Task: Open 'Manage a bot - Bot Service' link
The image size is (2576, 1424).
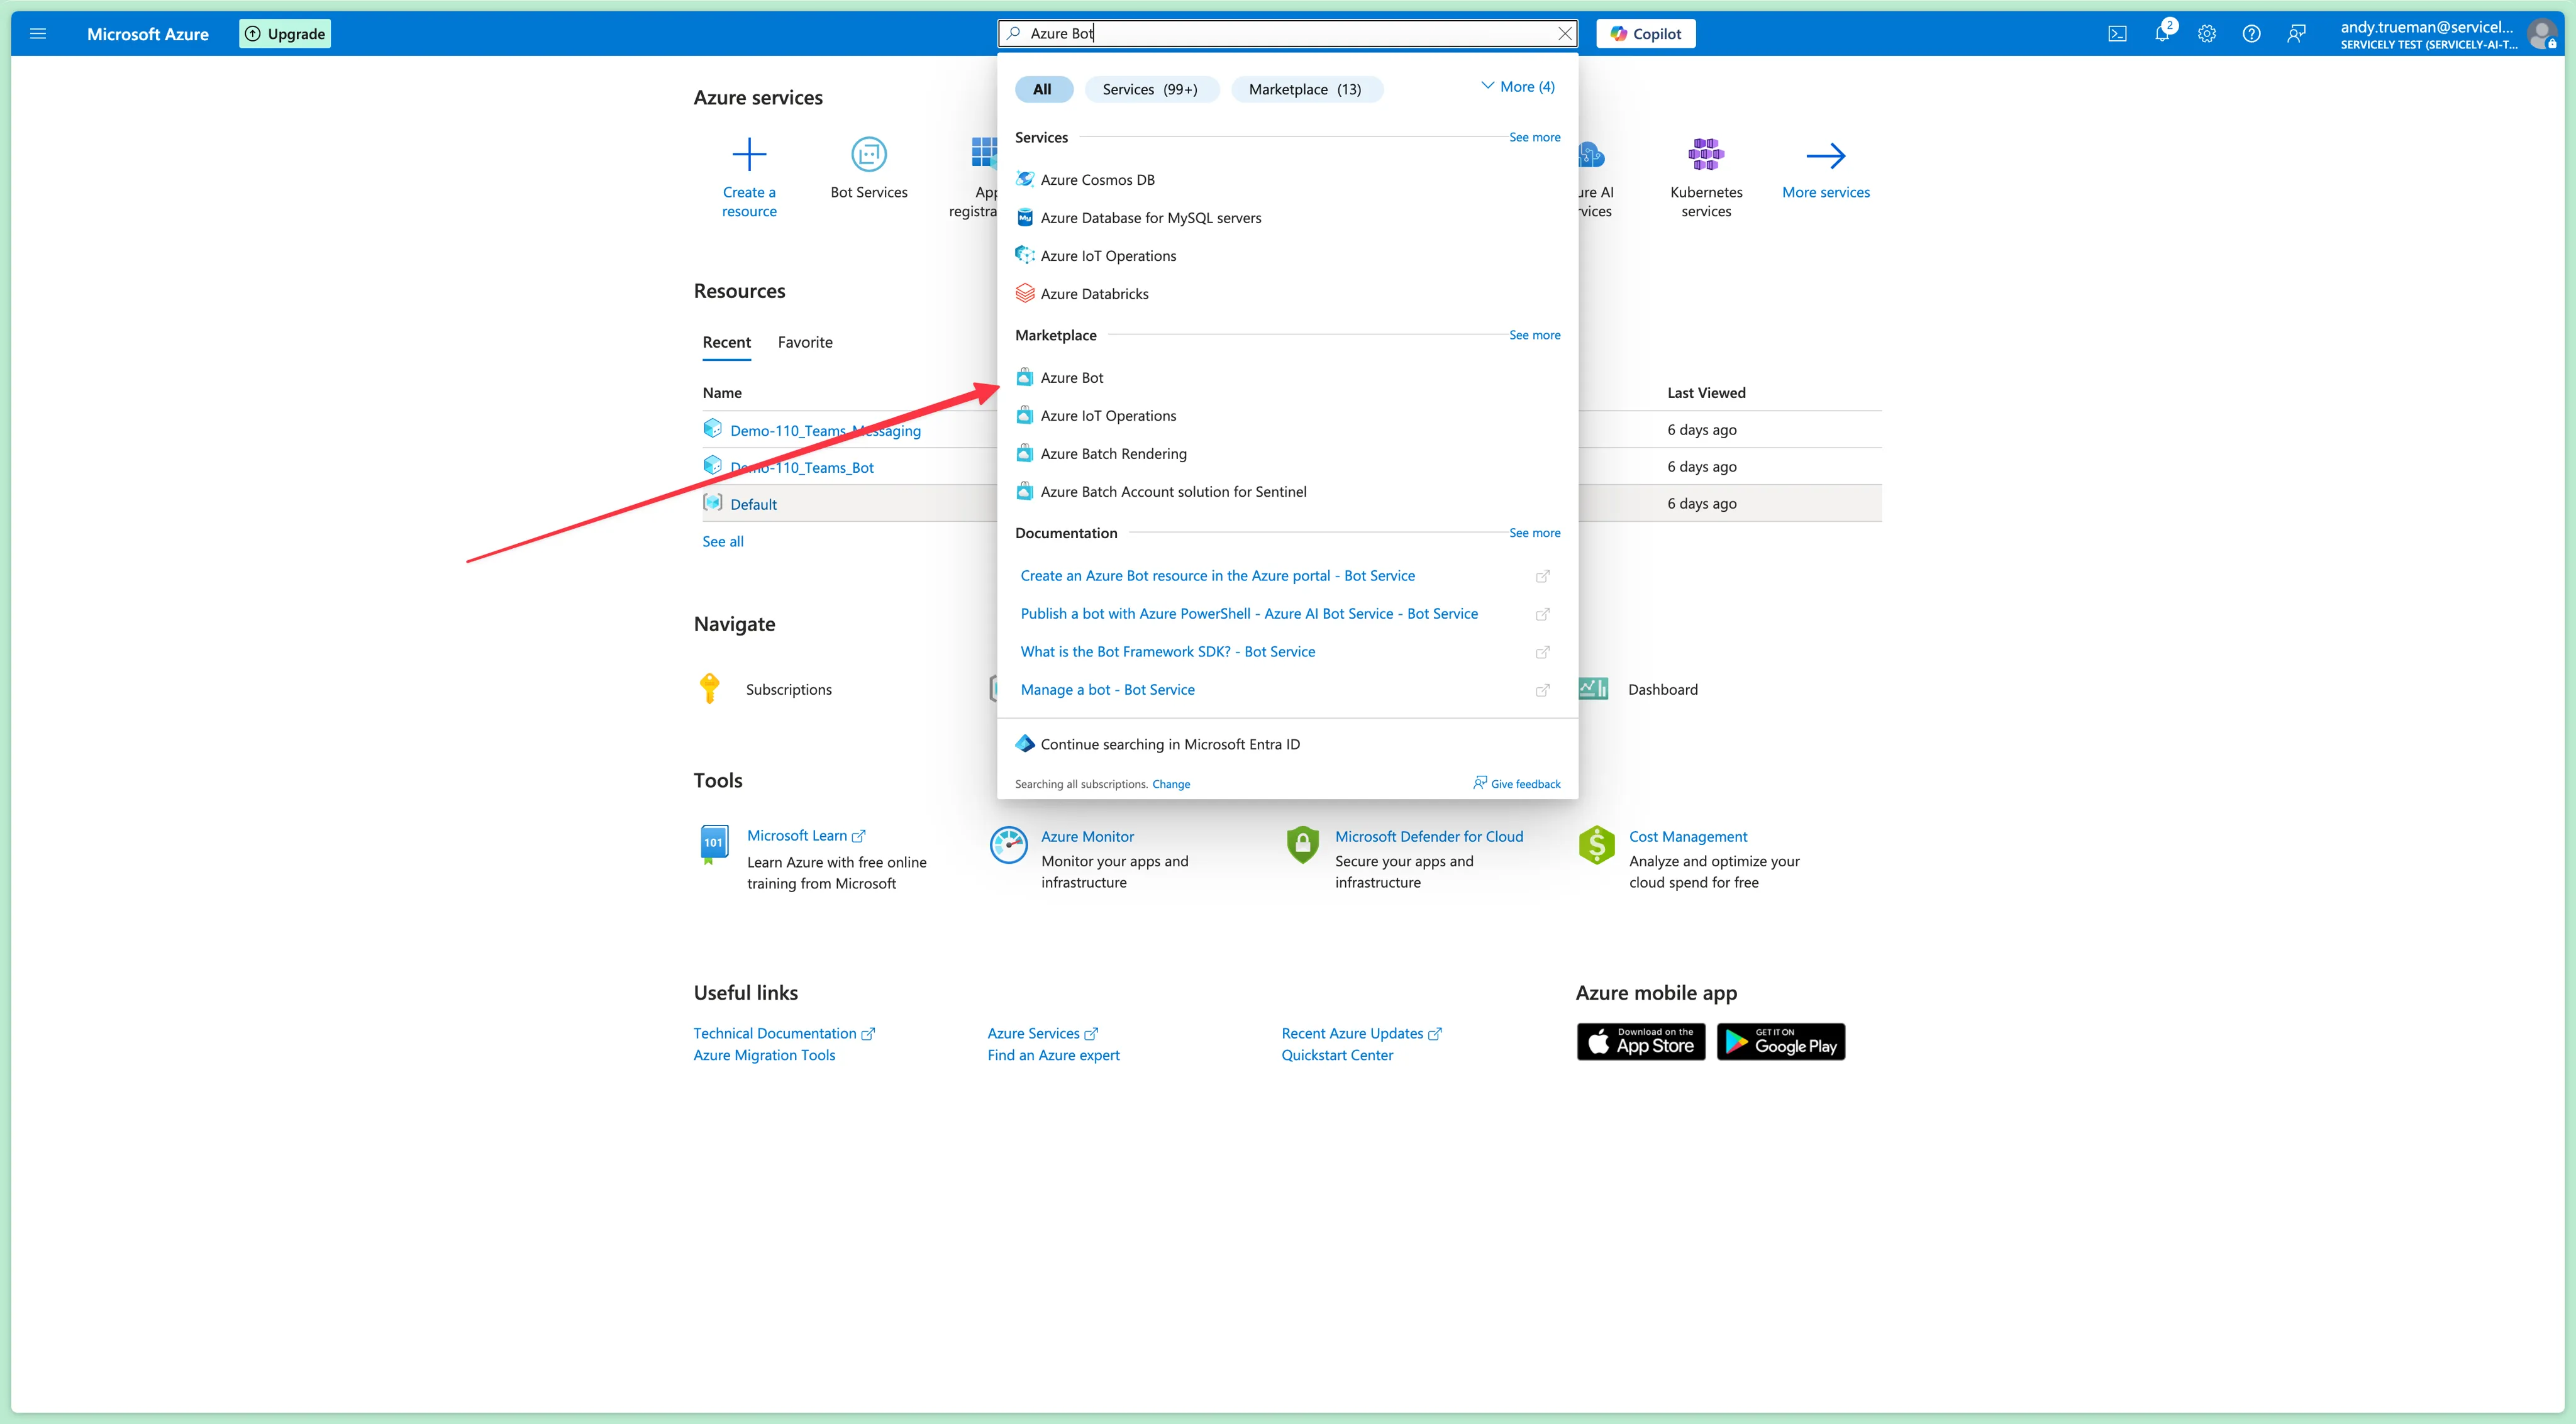Action: point(1108,690)
